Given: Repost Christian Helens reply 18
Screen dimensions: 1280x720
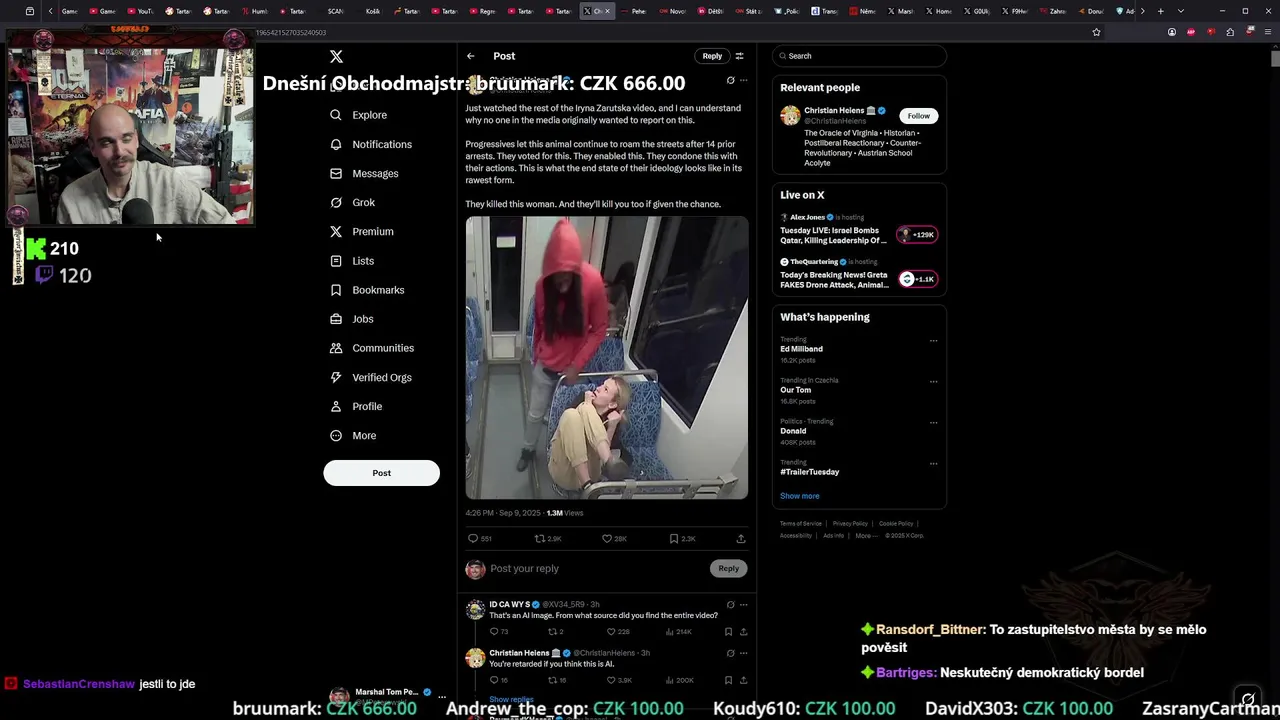Looking at the screenshot, I should 557,680.
